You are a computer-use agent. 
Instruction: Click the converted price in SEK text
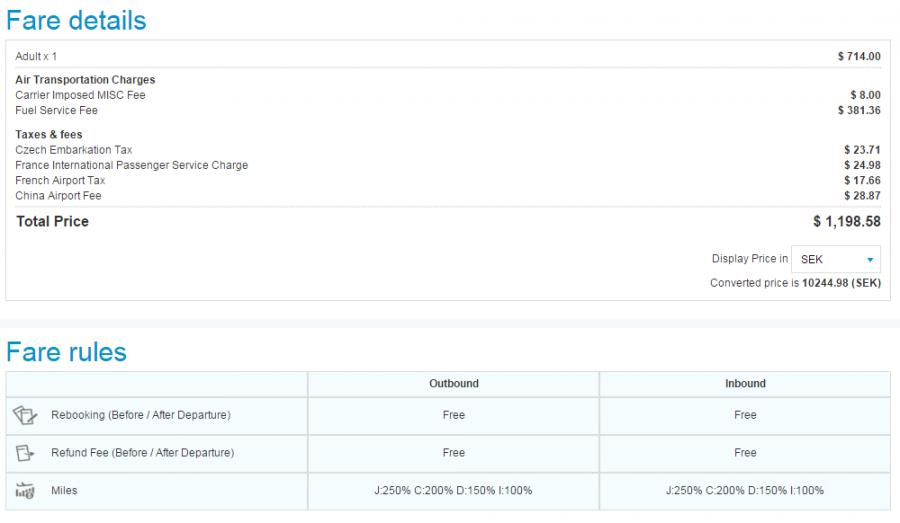795,283
